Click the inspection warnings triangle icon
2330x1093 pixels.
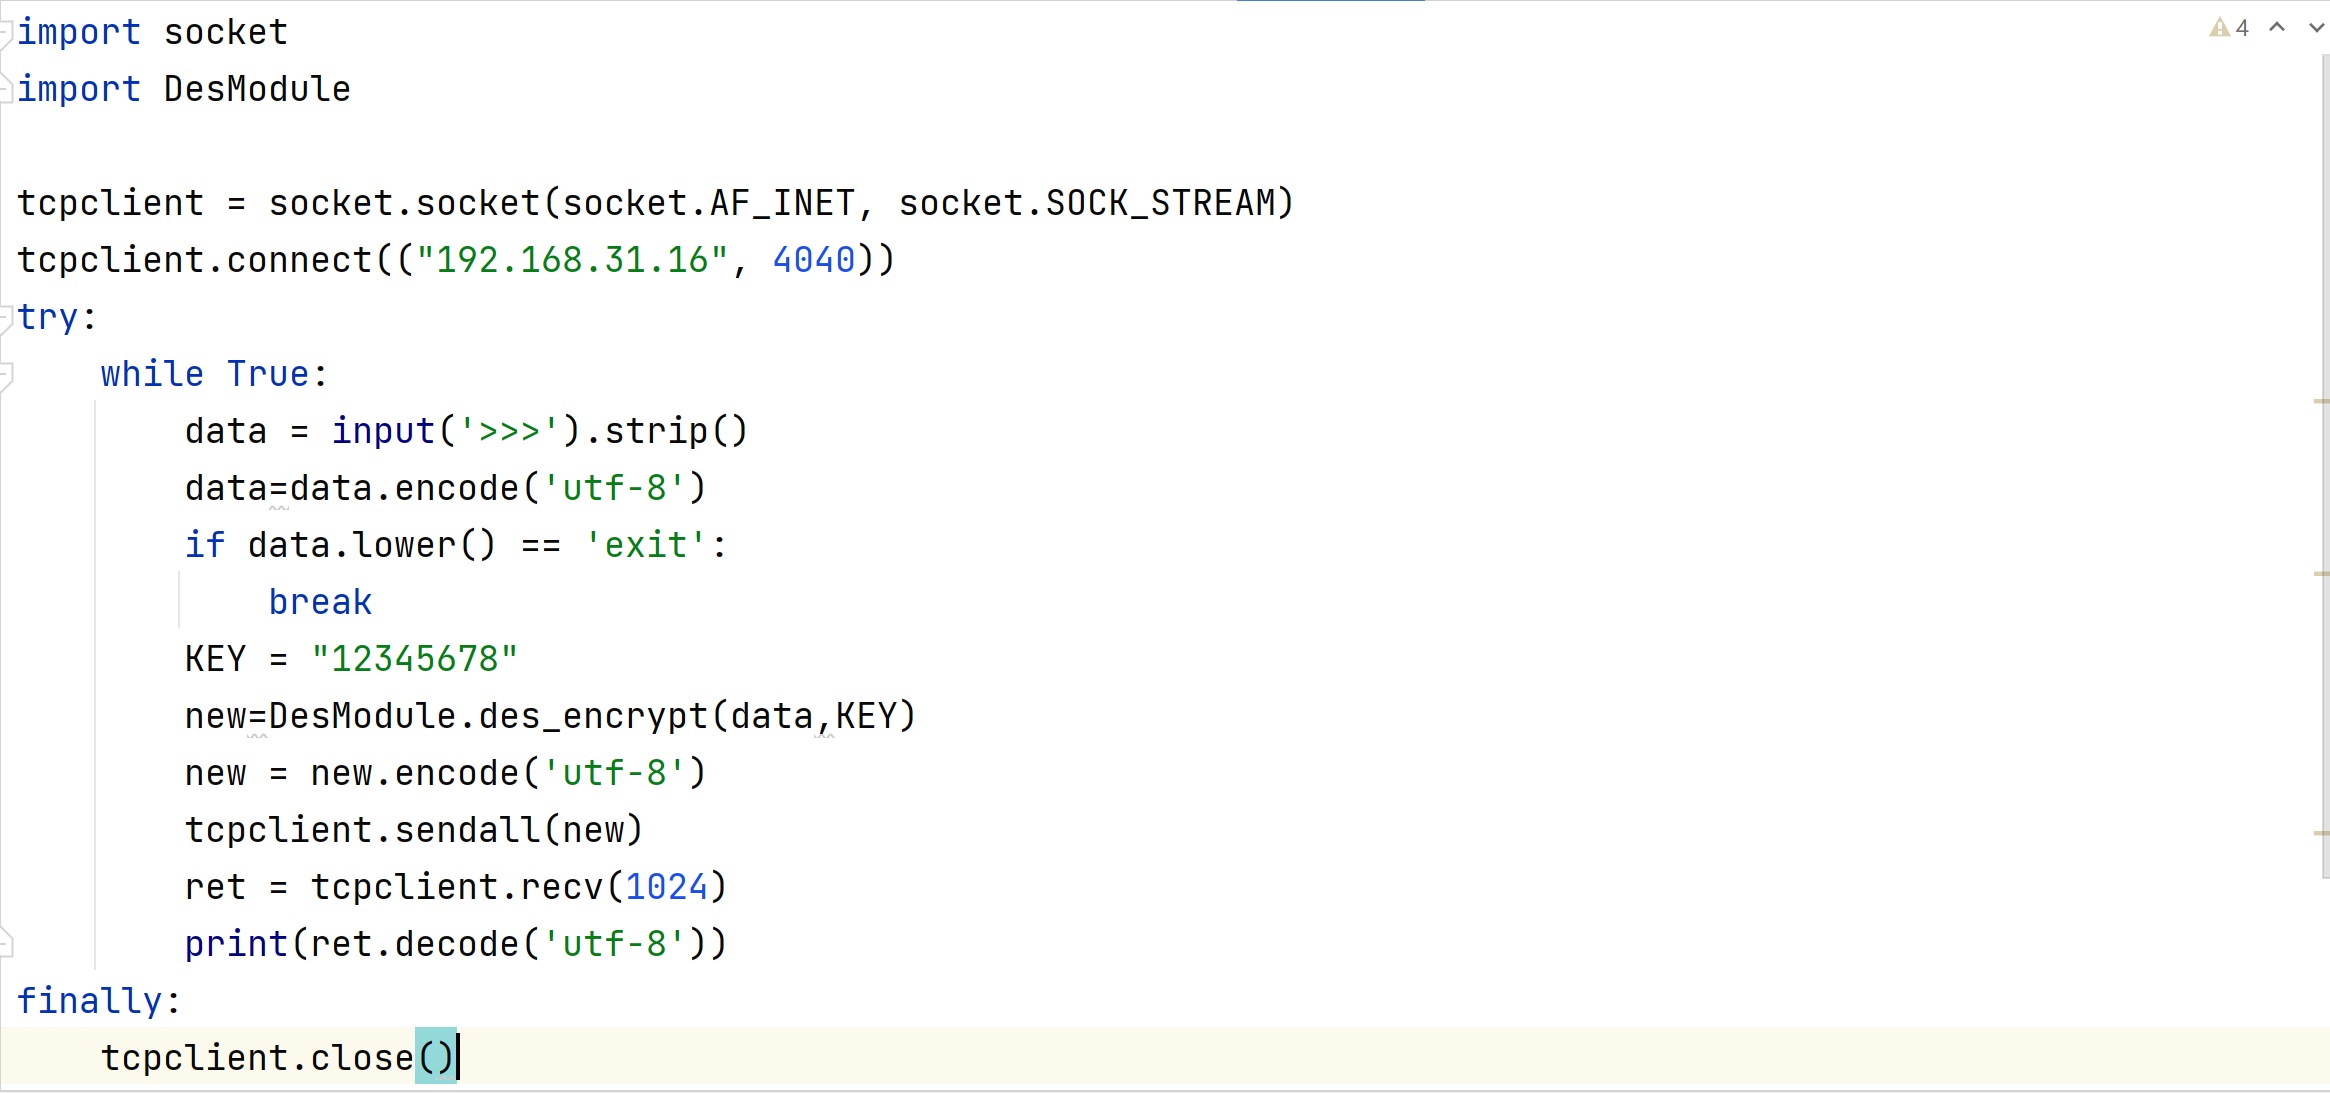point(2219,28)
